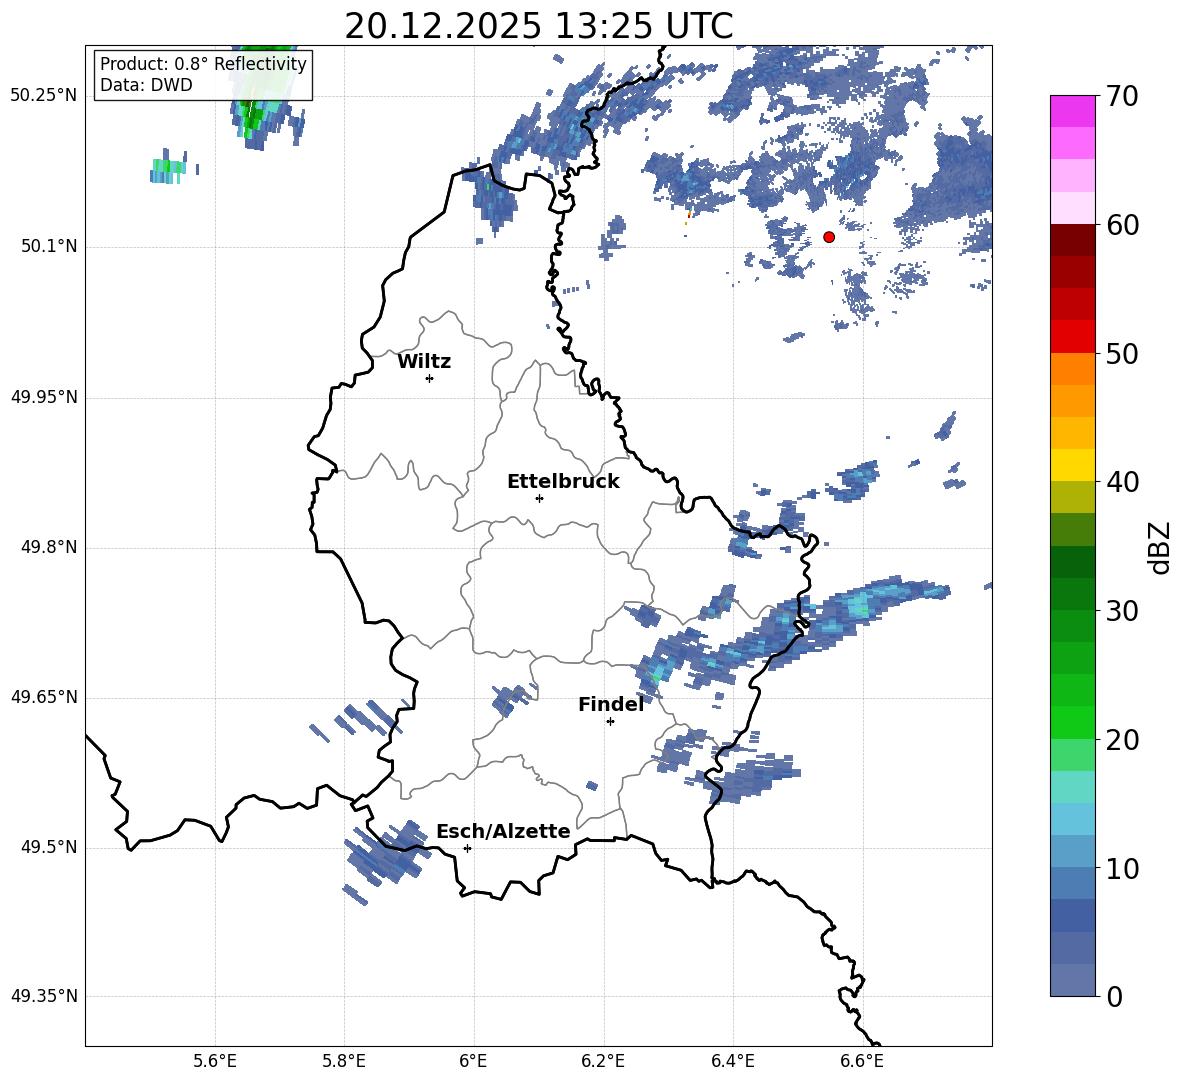Image resolution: width=1184 pixels, height=1081 pixels.
Task: Click the red radar station dot
Action: (829, 237)
